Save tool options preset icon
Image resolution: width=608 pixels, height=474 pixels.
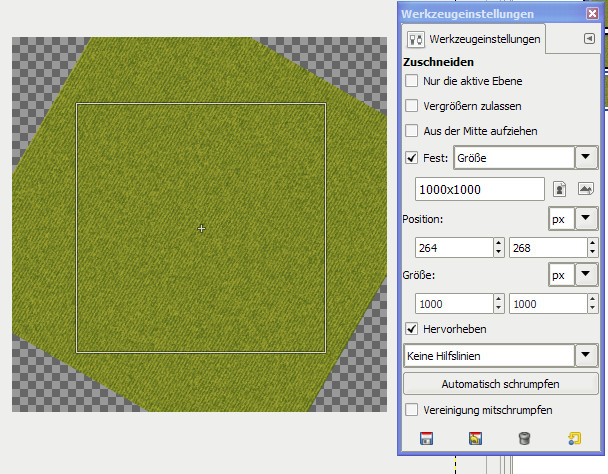point(426,438)
